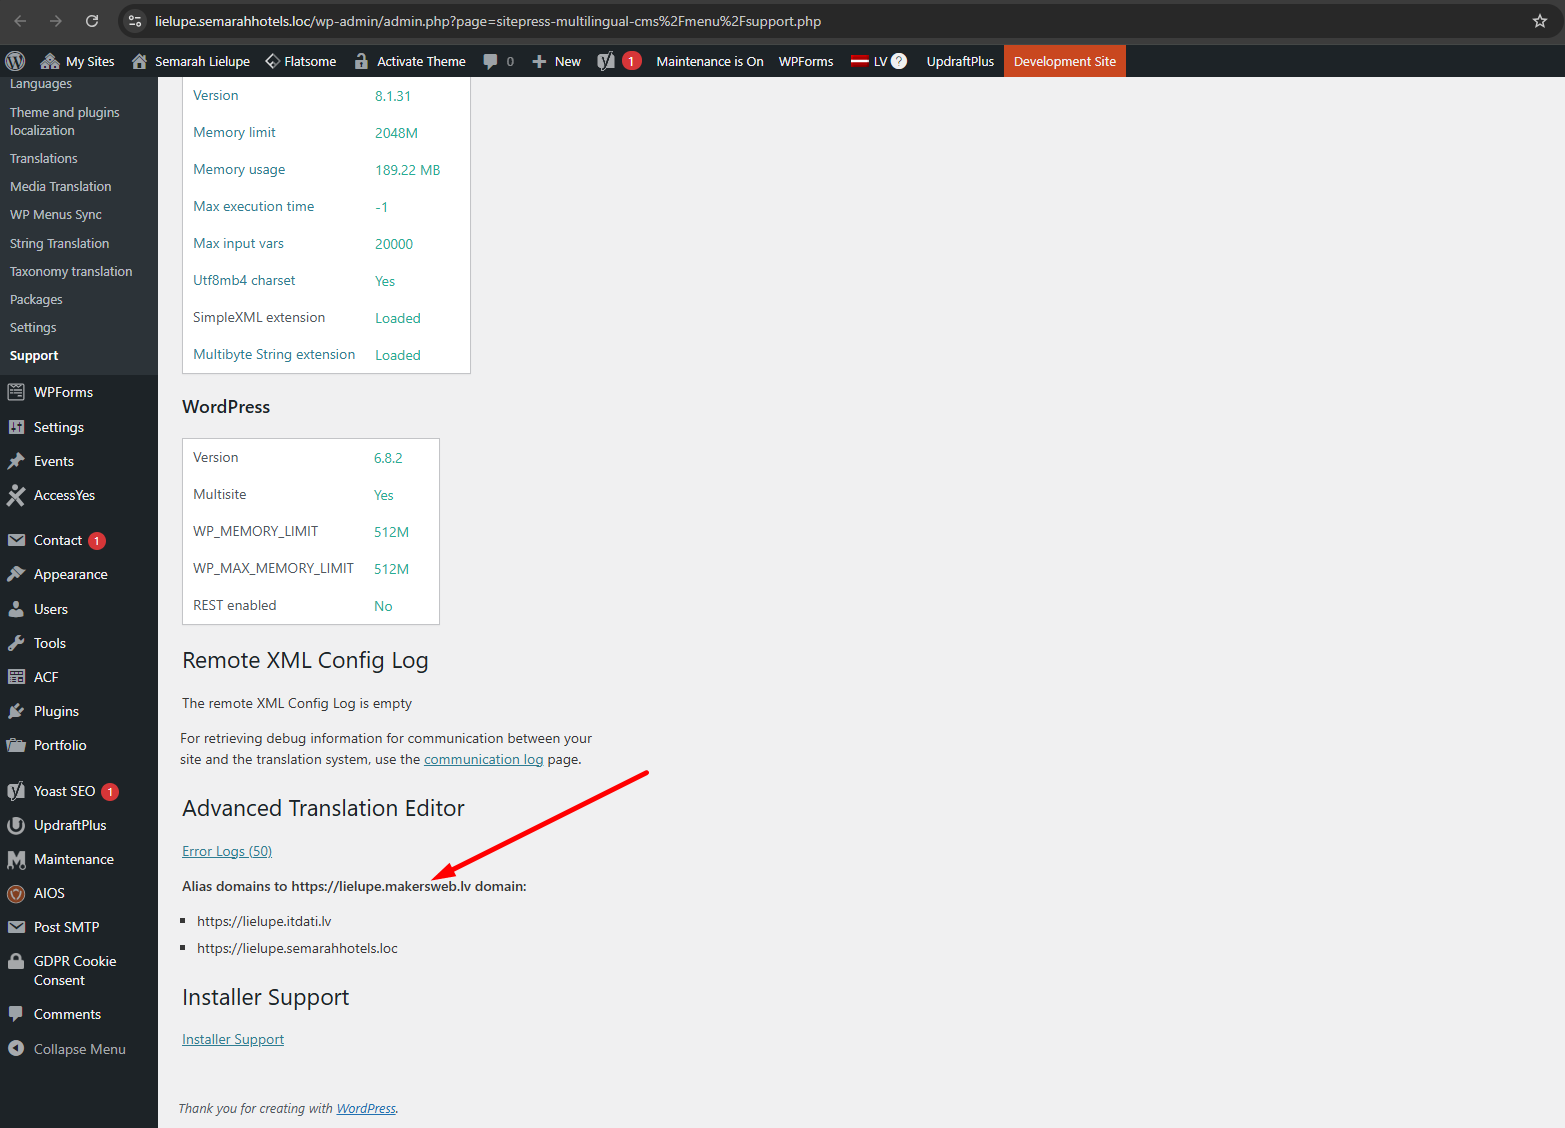Click the site info icon in address bar
The height and width of the screenshot is (1128, 1565).
coord(136,21)
